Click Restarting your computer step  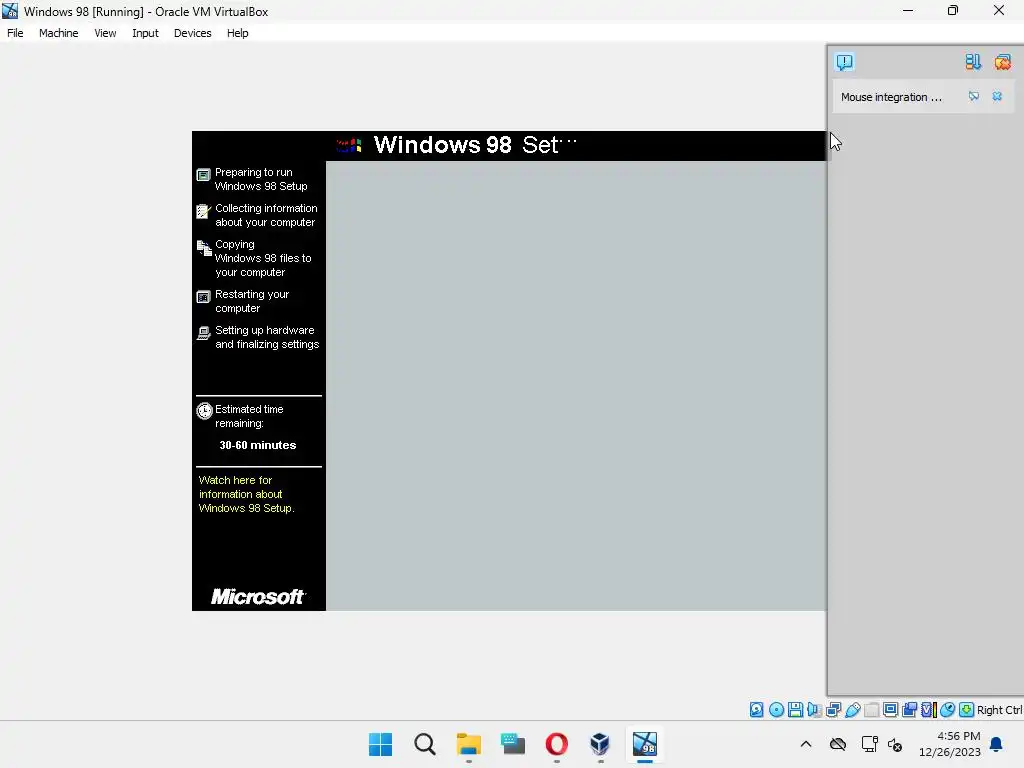point(251,301)
